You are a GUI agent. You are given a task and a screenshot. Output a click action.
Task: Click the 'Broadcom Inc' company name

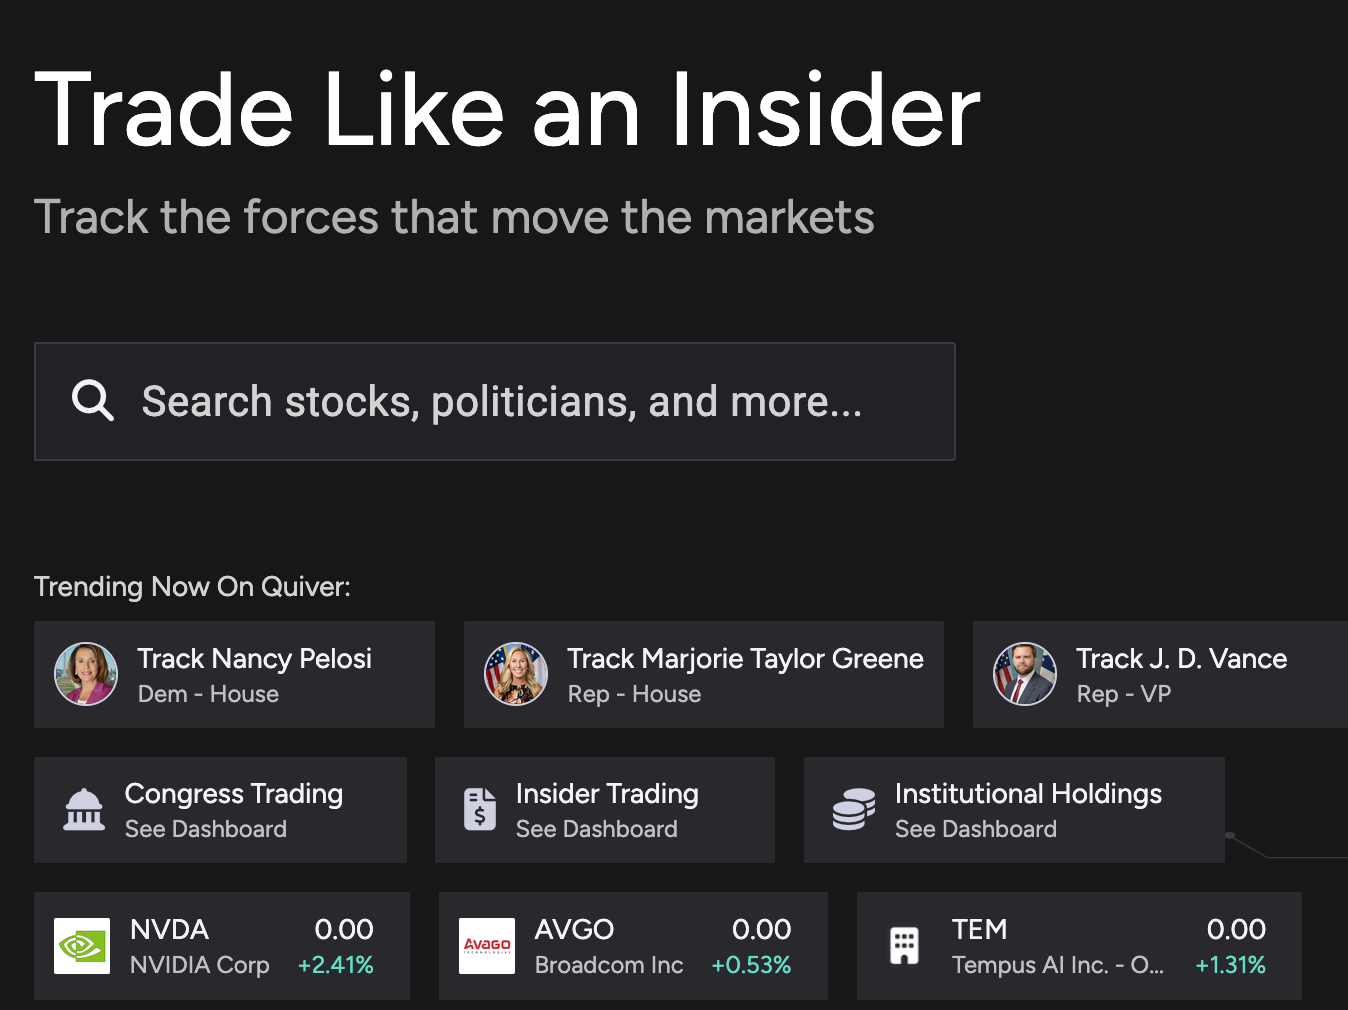(609, 965)
